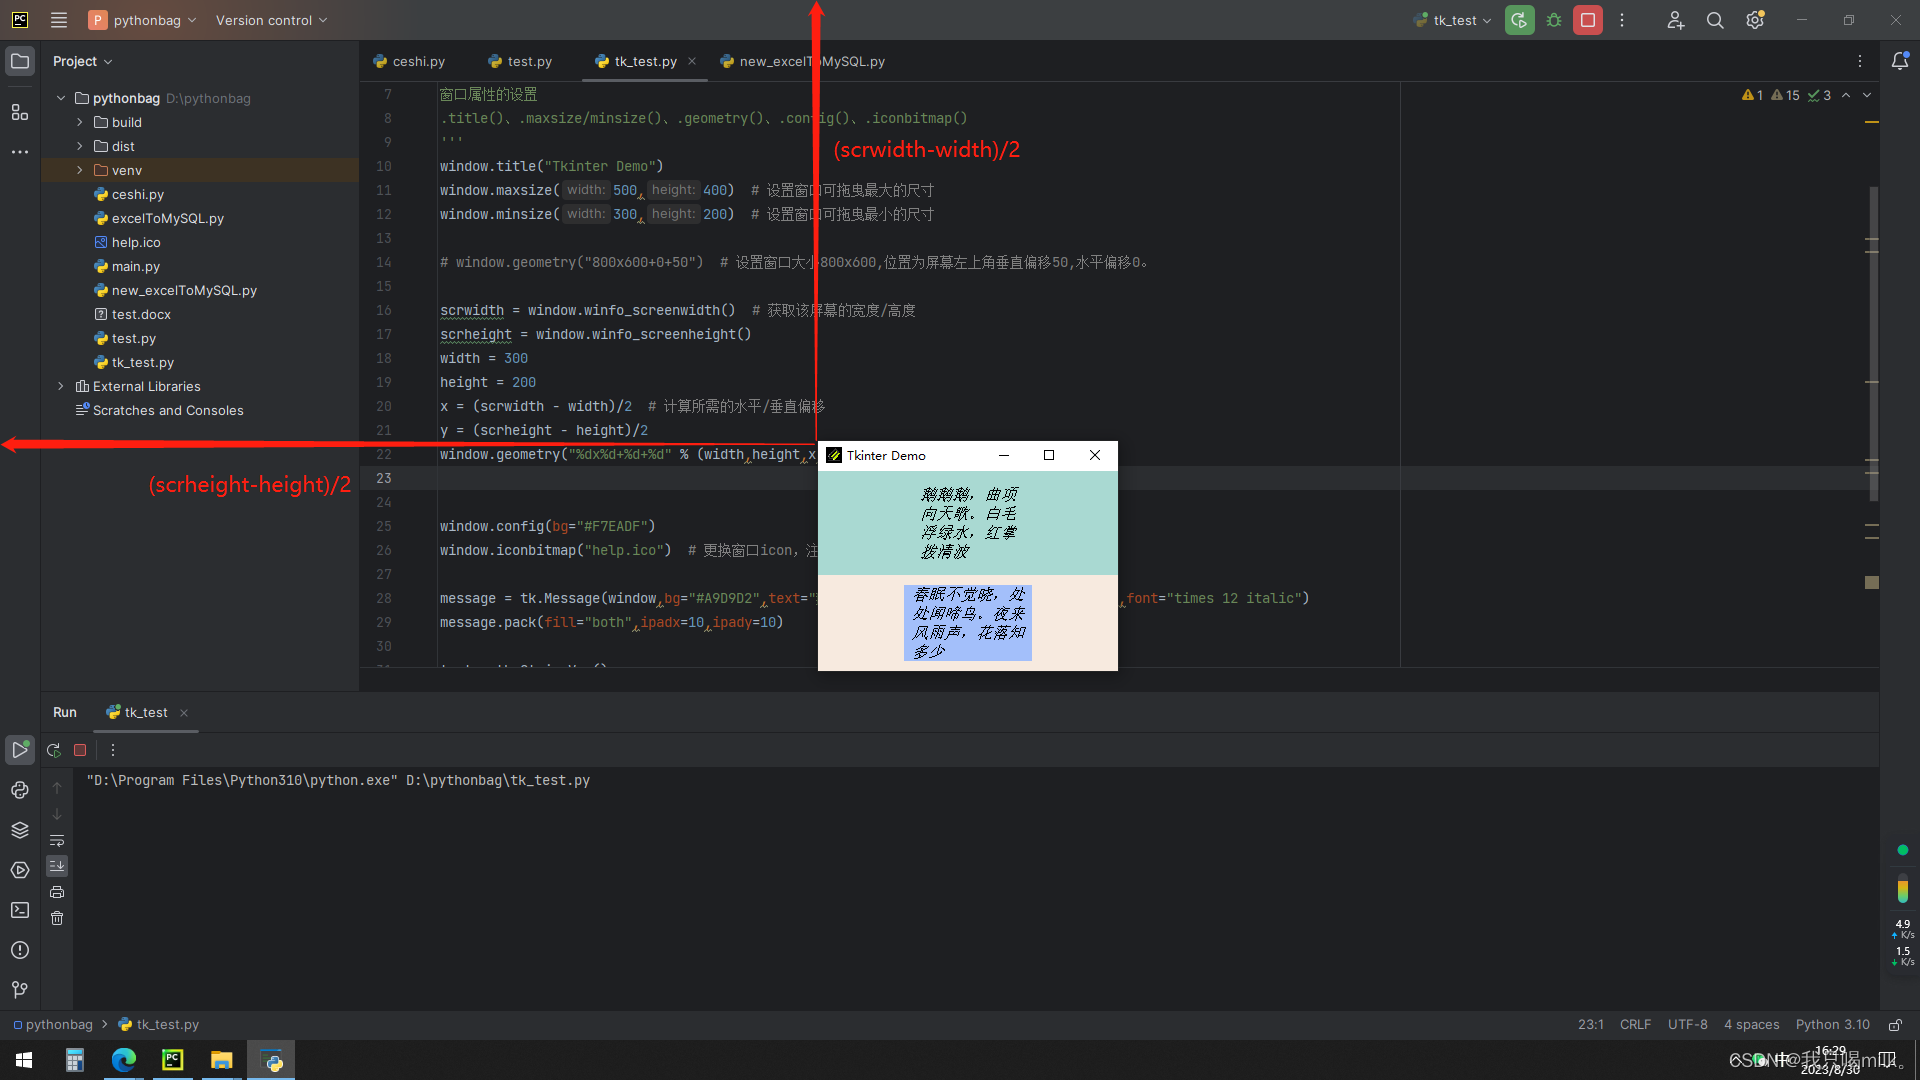Start debugging using the bug icon
Screen dimensions: 1920x1080
1554,20
